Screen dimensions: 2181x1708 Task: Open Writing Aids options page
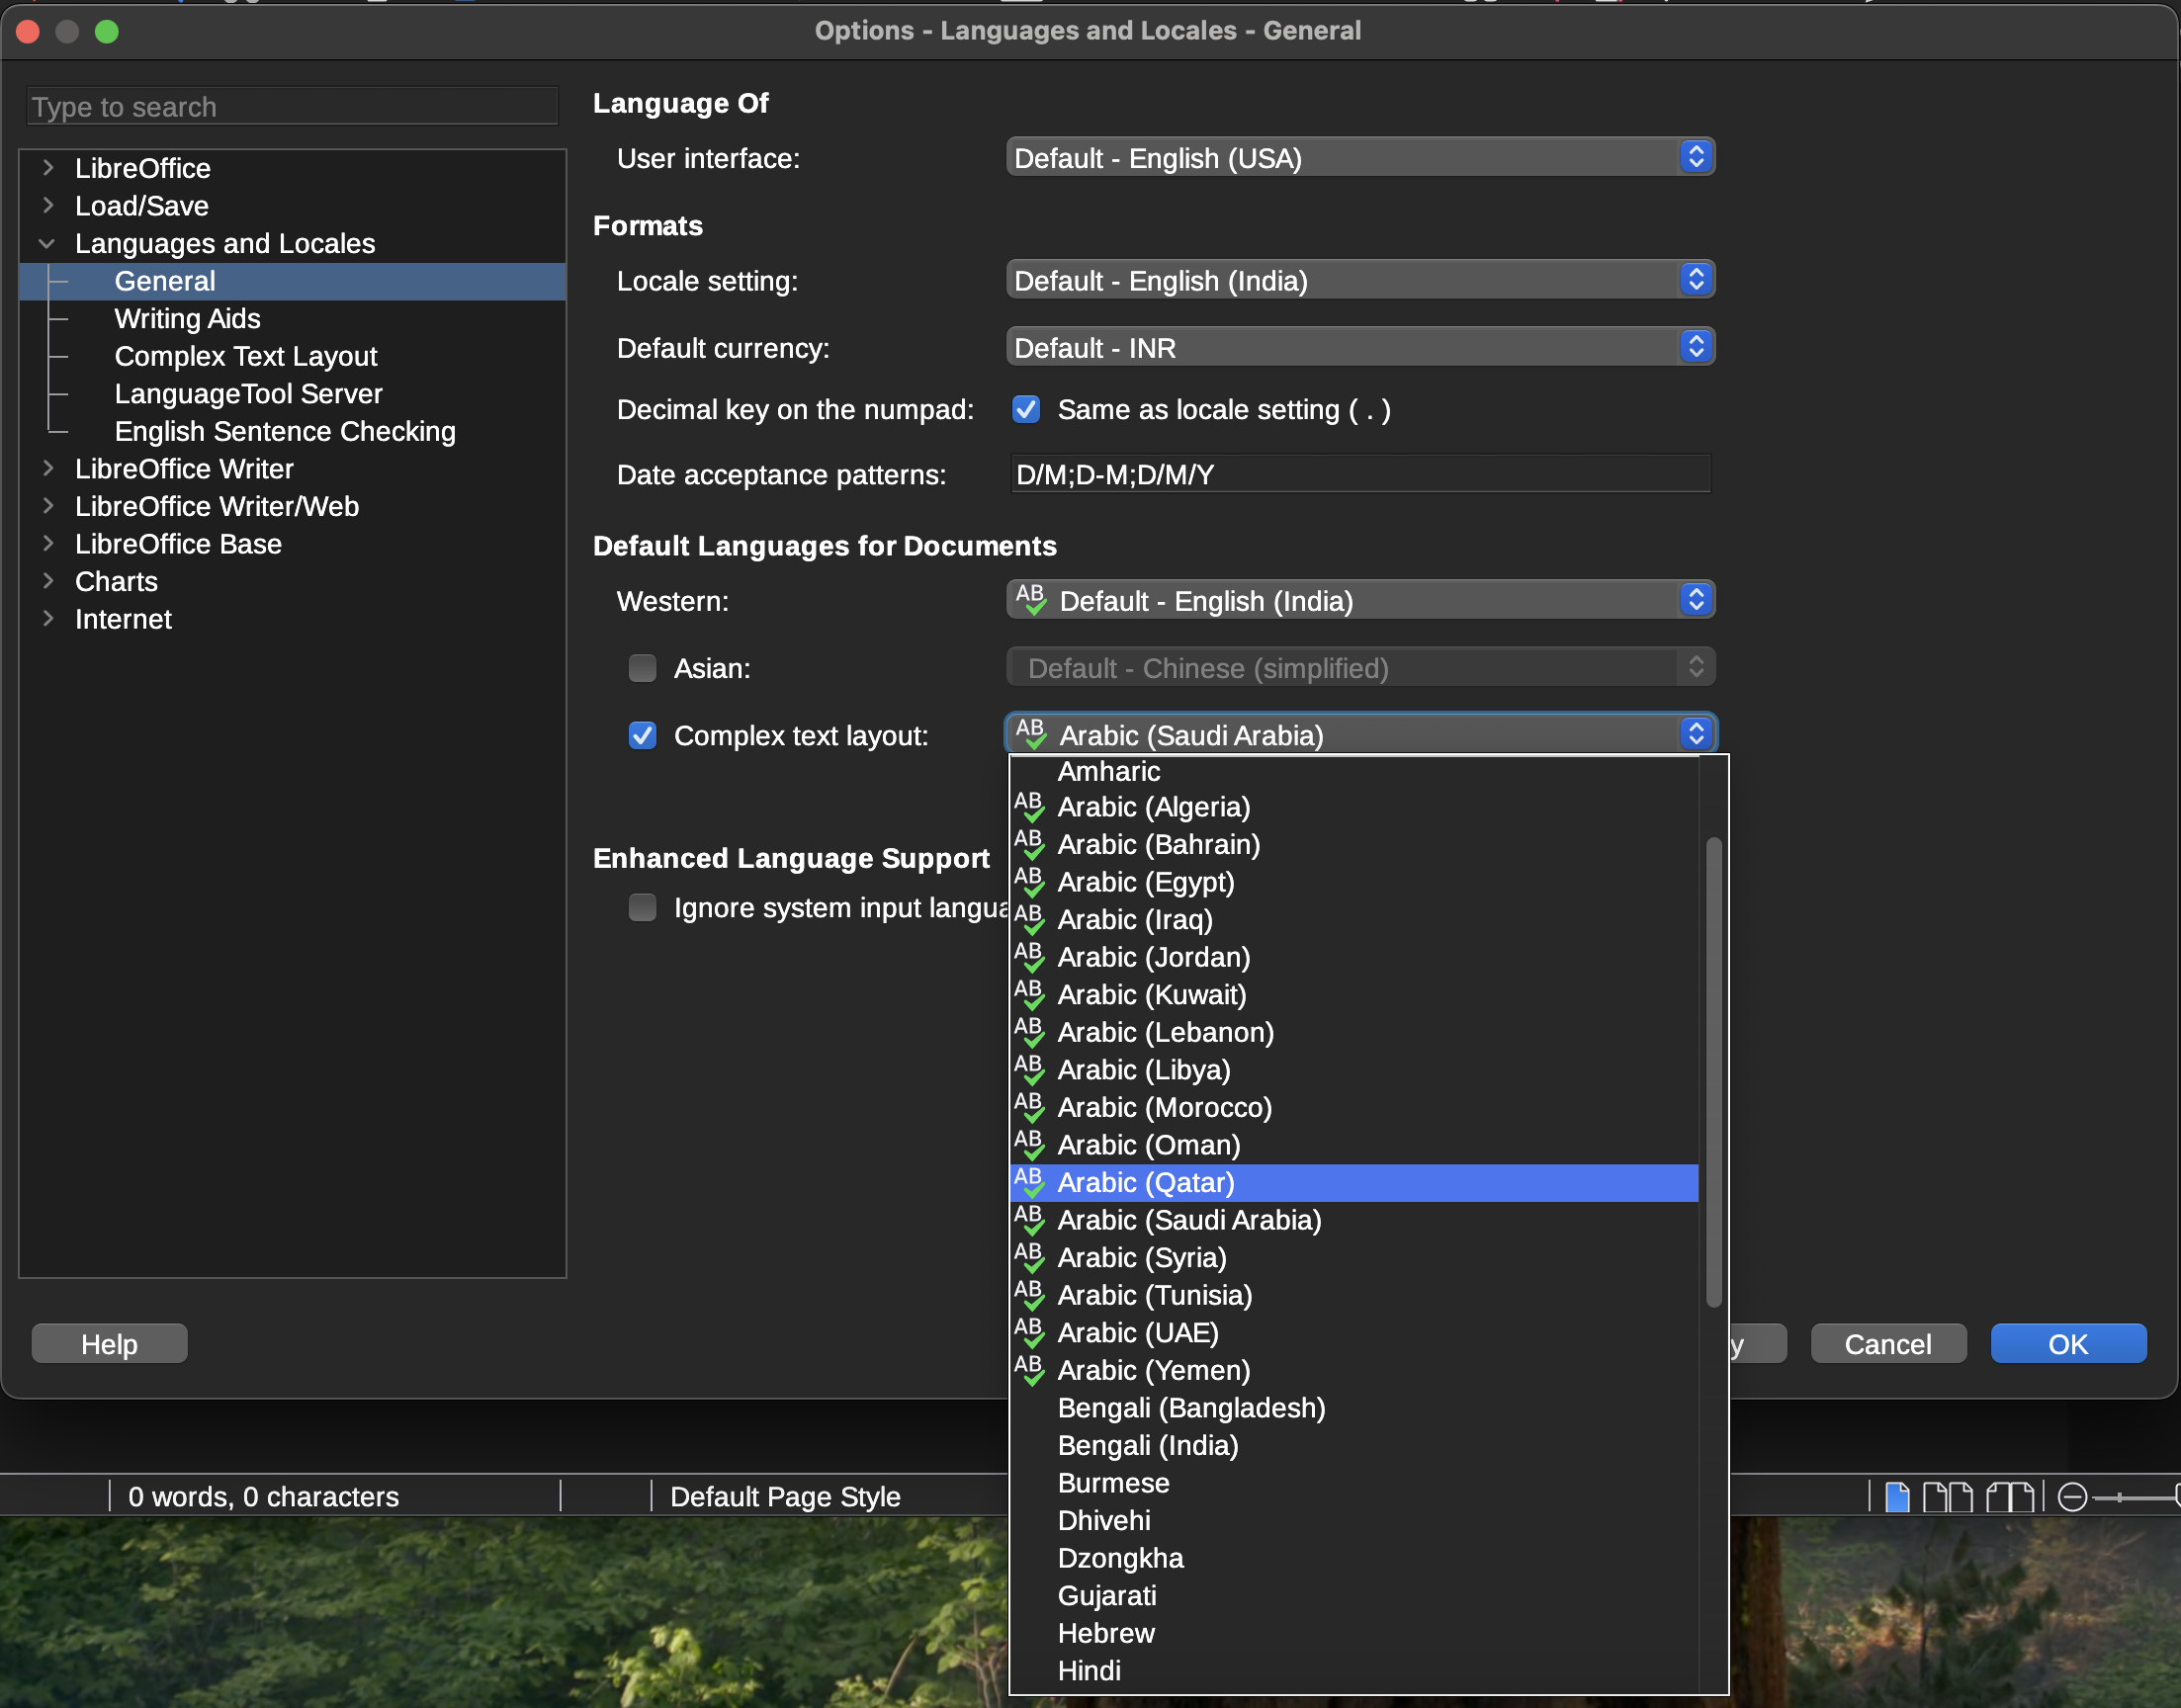(x=188, y=318)
